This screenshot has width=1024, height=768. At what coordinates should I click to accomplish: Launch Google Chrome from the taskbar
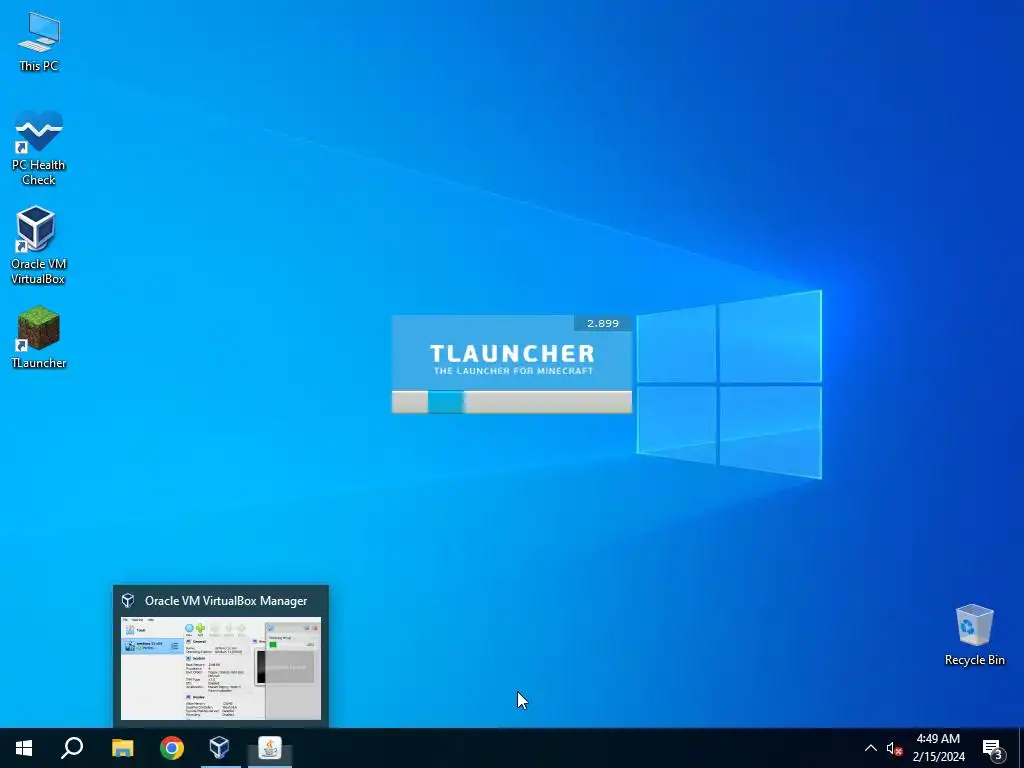point(172,748)
